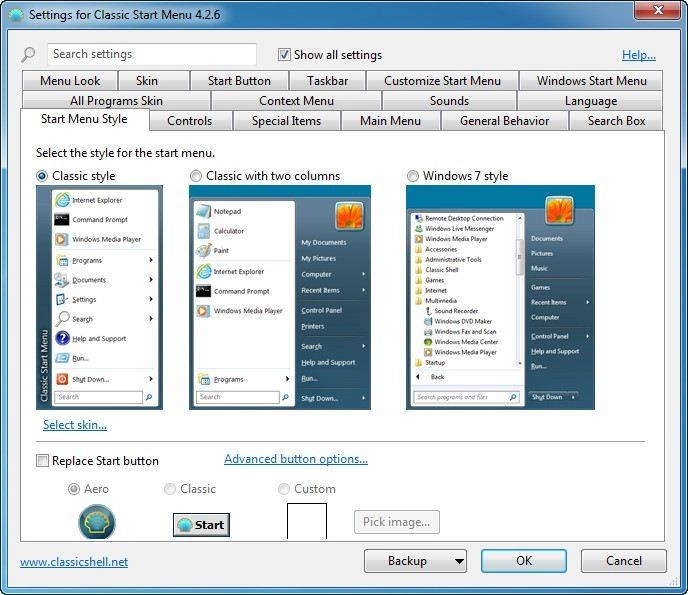Click the Aero shell start button image
This screenshot has width=688, height=595.
point(97,522)
